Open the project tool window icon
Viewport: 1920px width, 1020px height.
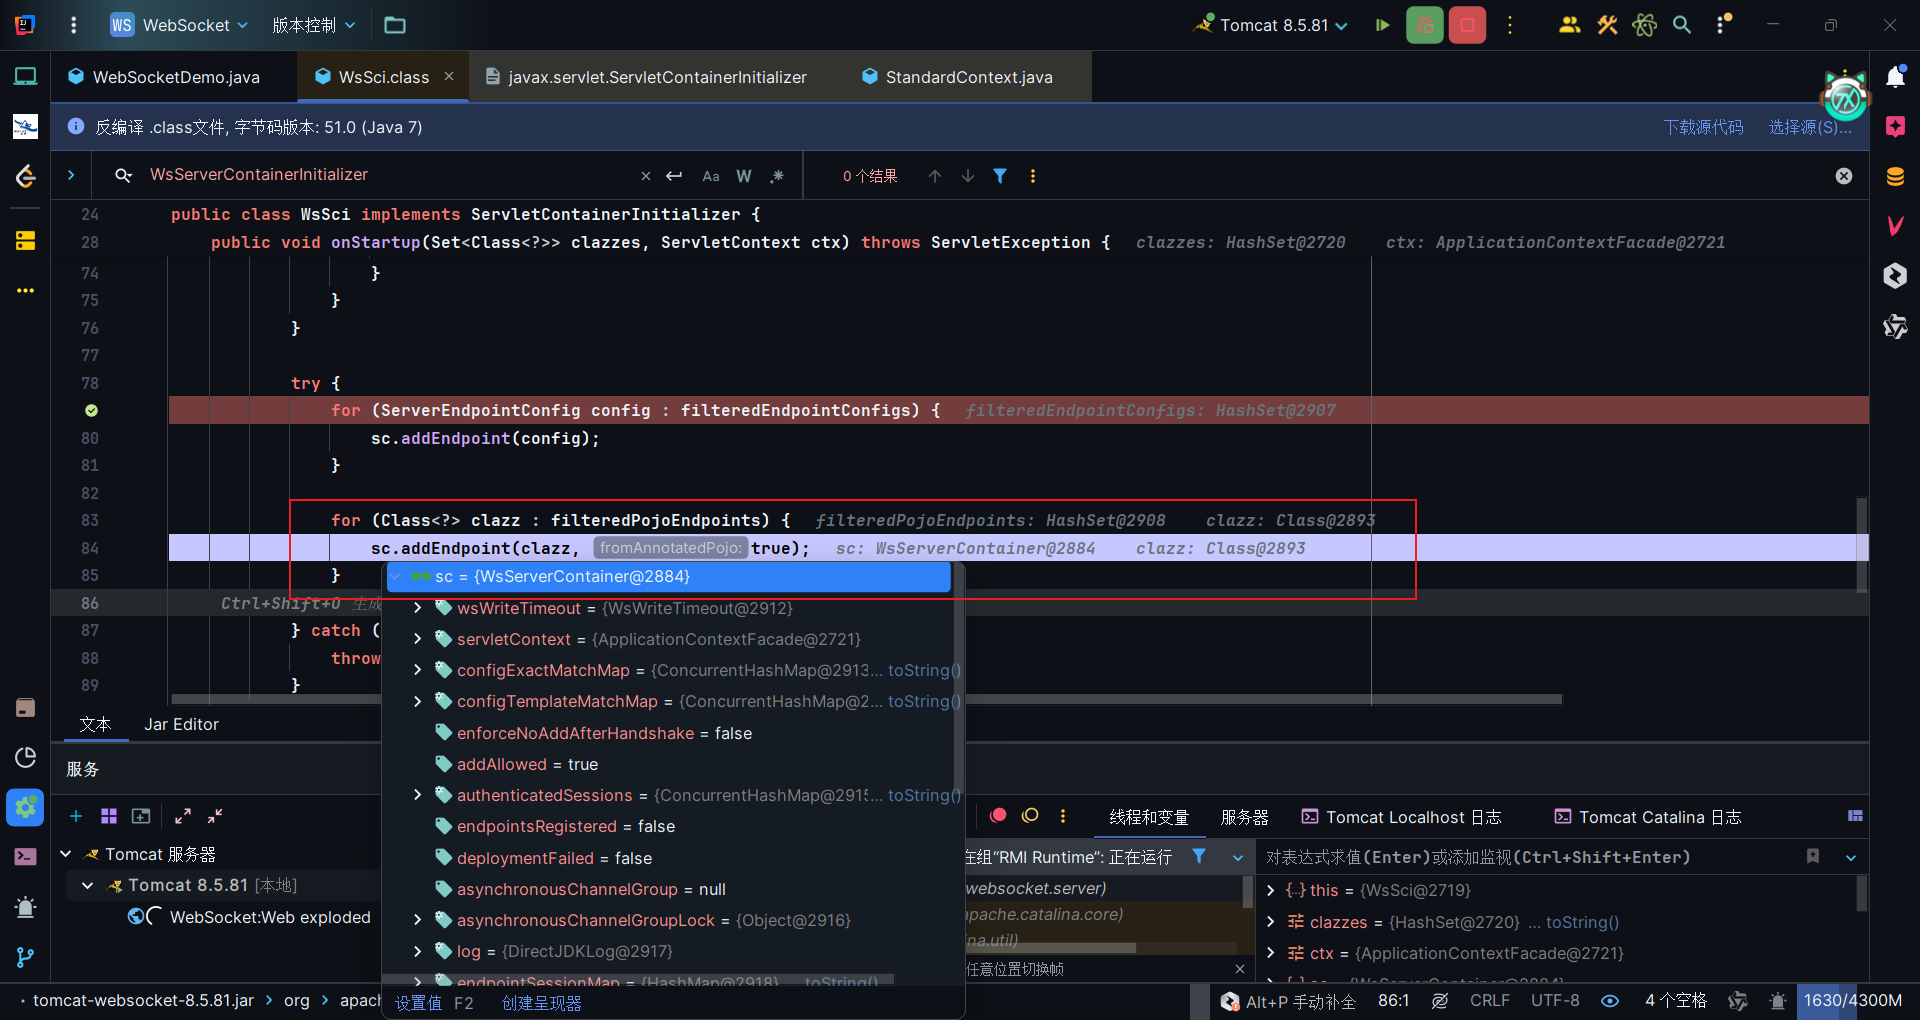tap(25, 77)
